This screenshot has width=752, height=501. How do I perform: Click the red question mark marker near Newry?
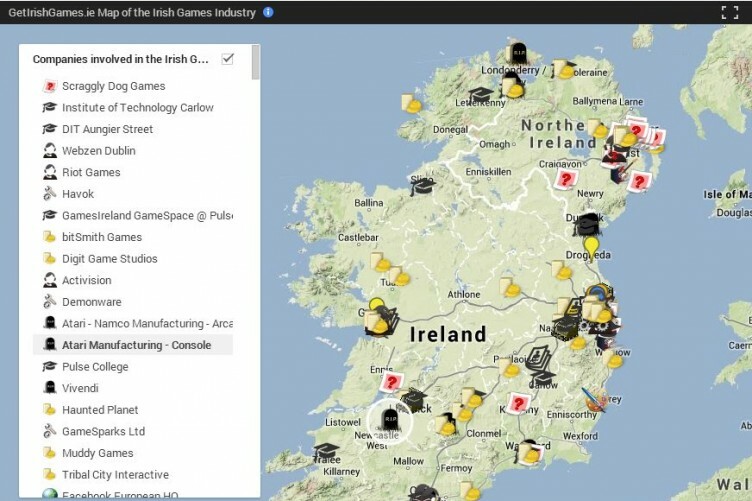coord(568,179)
